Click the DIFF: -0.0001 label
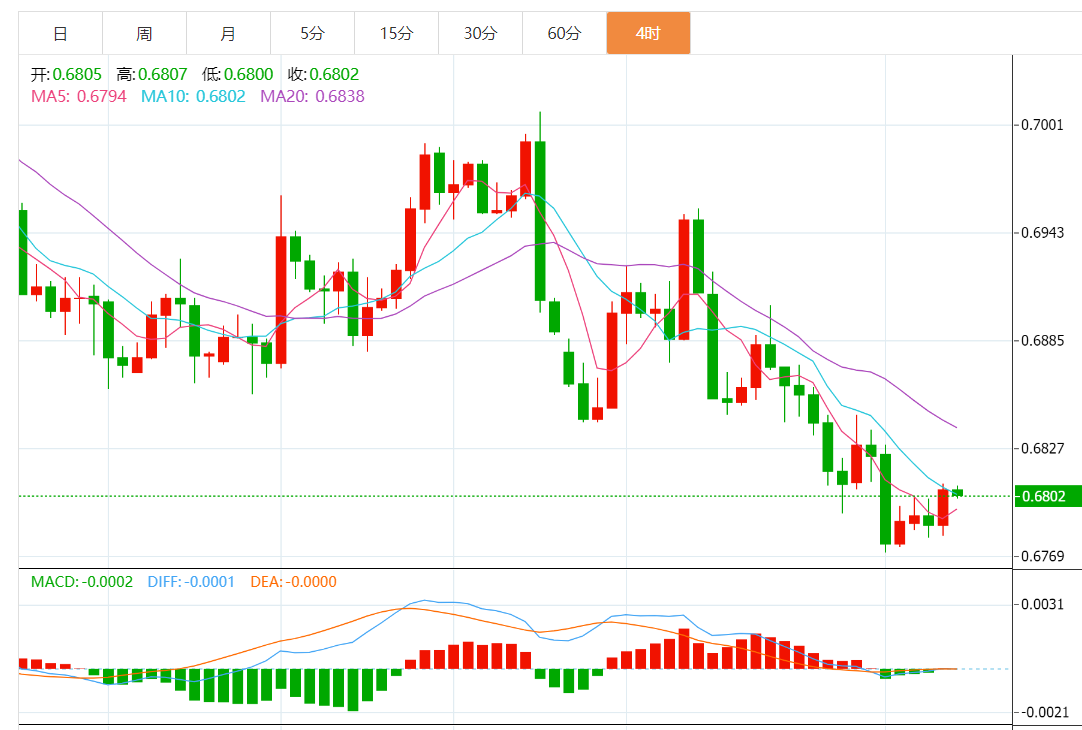 191,582
